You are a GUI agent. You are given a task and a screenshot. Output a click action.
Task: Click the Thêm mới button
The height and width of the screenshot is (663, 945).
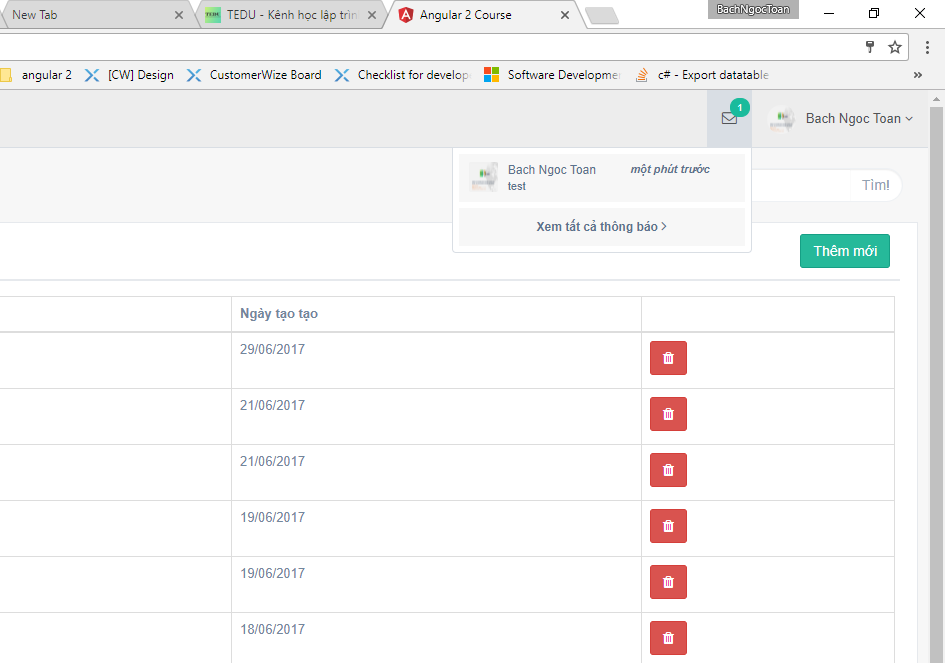[x=844, y=251]
